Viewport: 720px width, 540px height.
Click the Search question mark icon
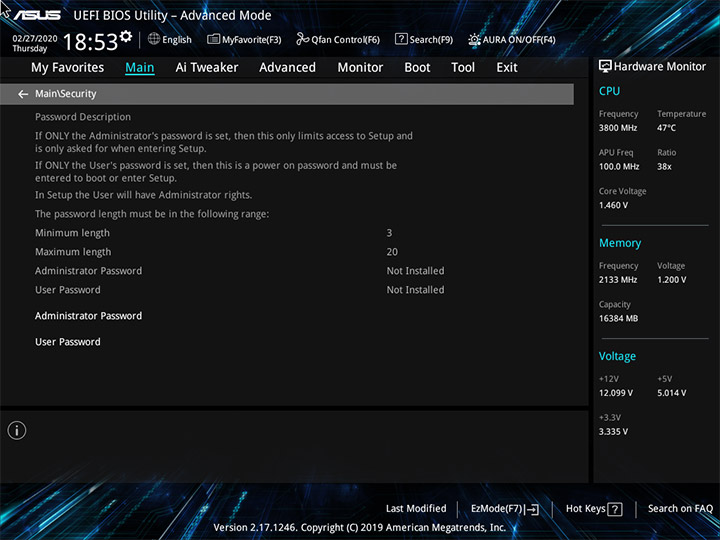coord(401,39)
